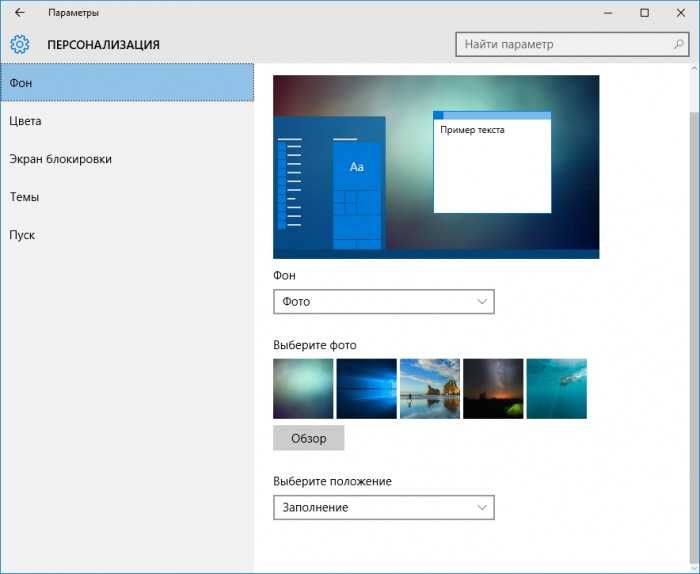Image resolution: width=700 pixels, height=574 pixels.
Task: Click the chevron arrow in the Фото combo box
Action: click(x=482, y=302)
